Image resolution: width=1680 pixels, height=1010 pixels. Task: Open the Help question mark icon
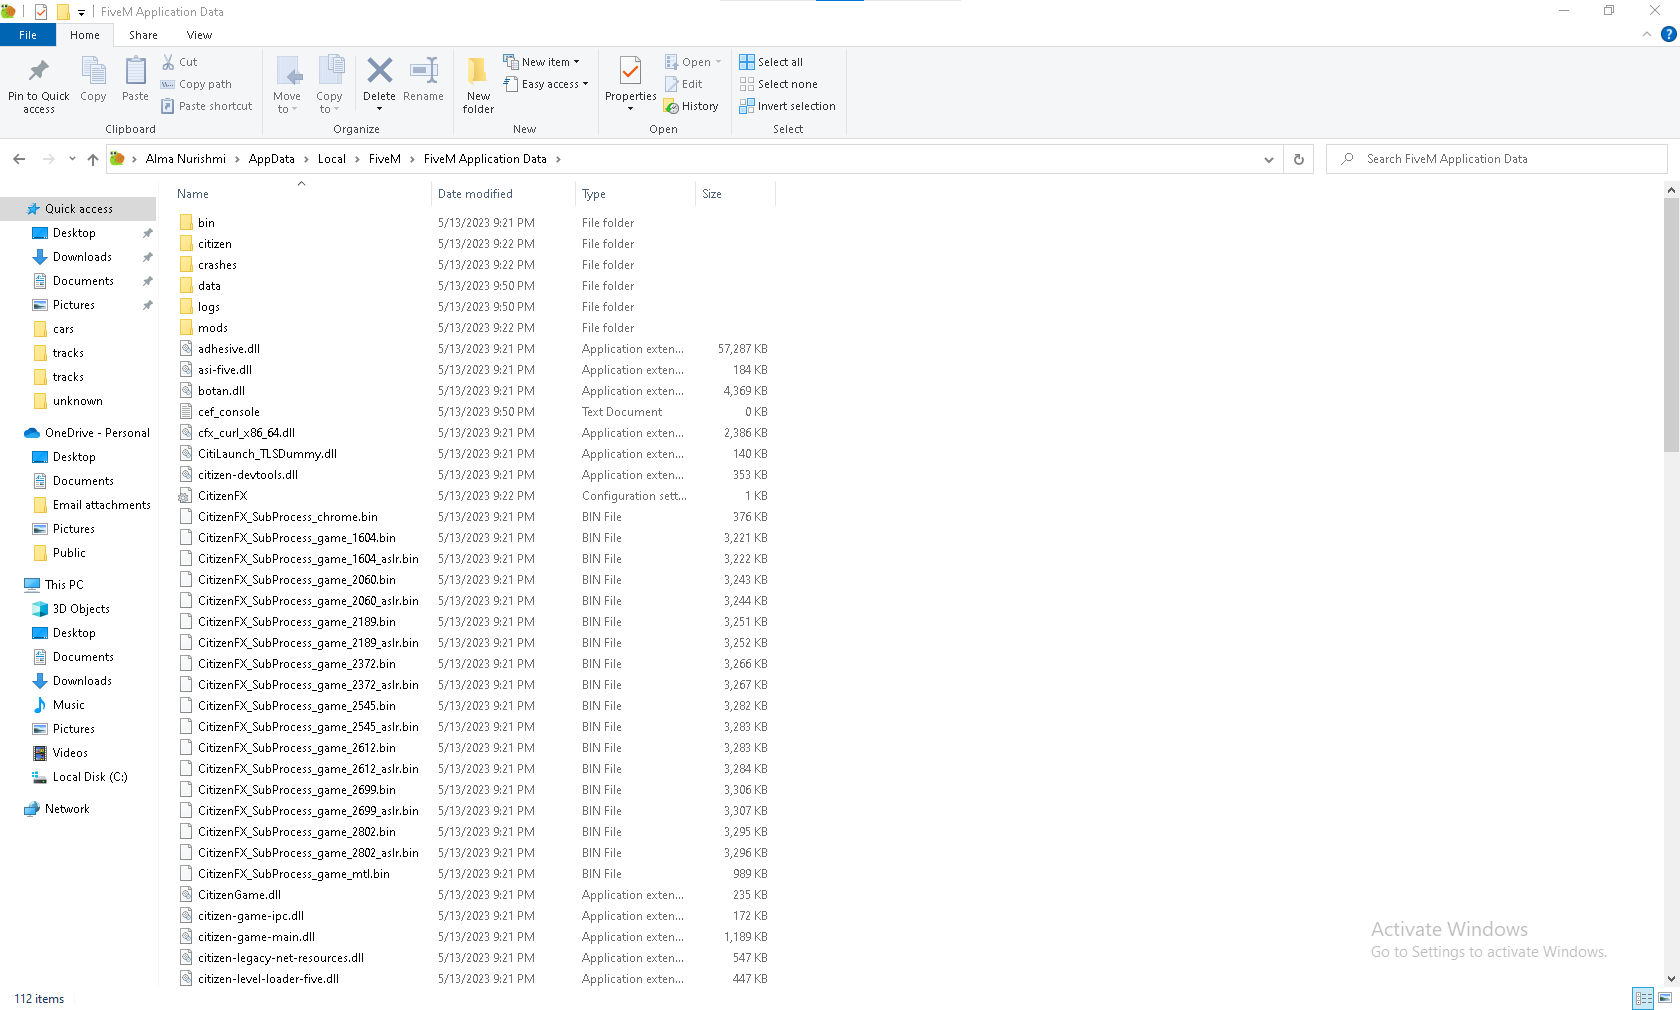(1668, 34)
